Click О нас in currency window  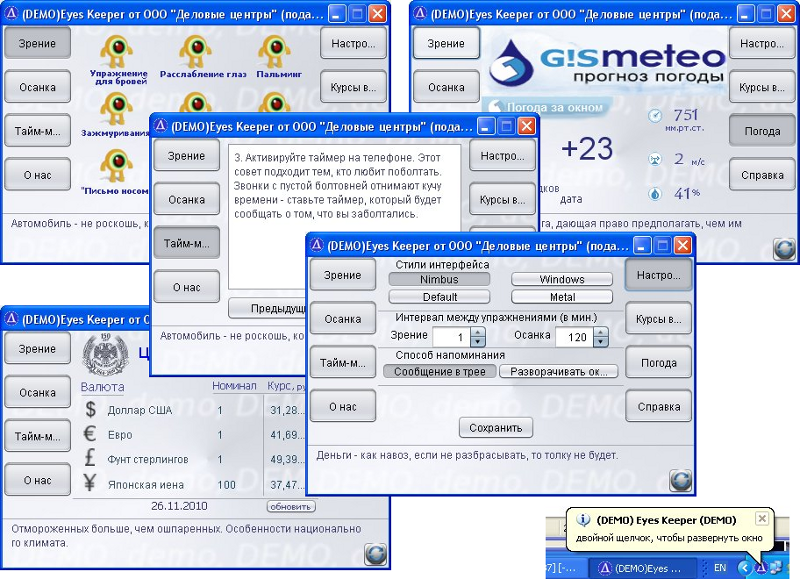click(37, 480)
